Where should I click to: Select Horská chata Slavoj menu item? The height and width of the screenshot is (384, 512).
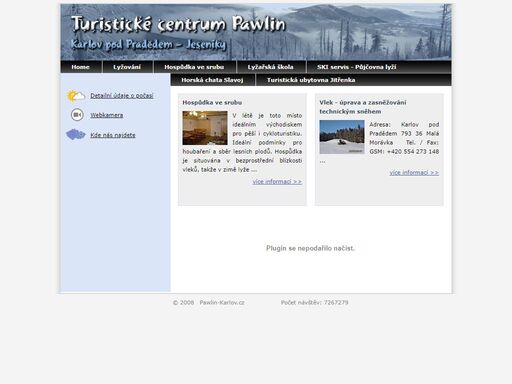(212, 80)
